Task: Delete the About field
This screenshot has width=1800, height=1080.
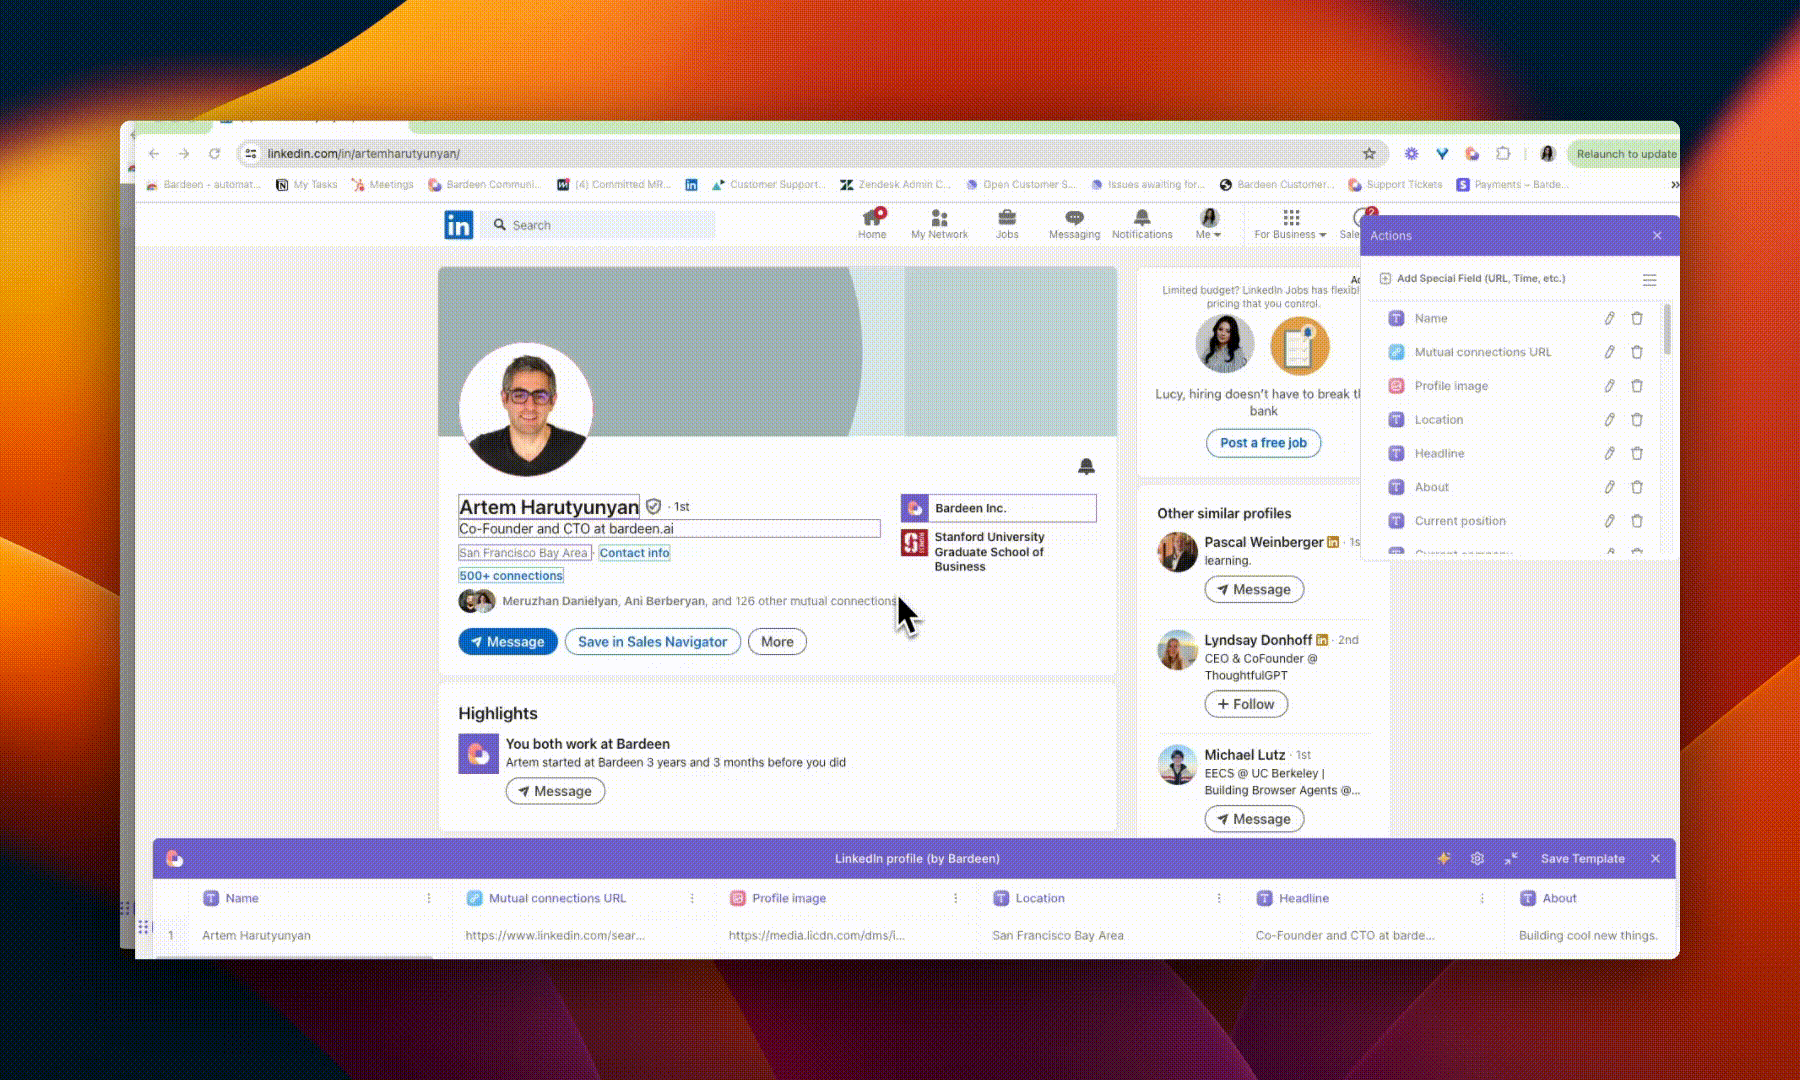Action: (1637, 487)
